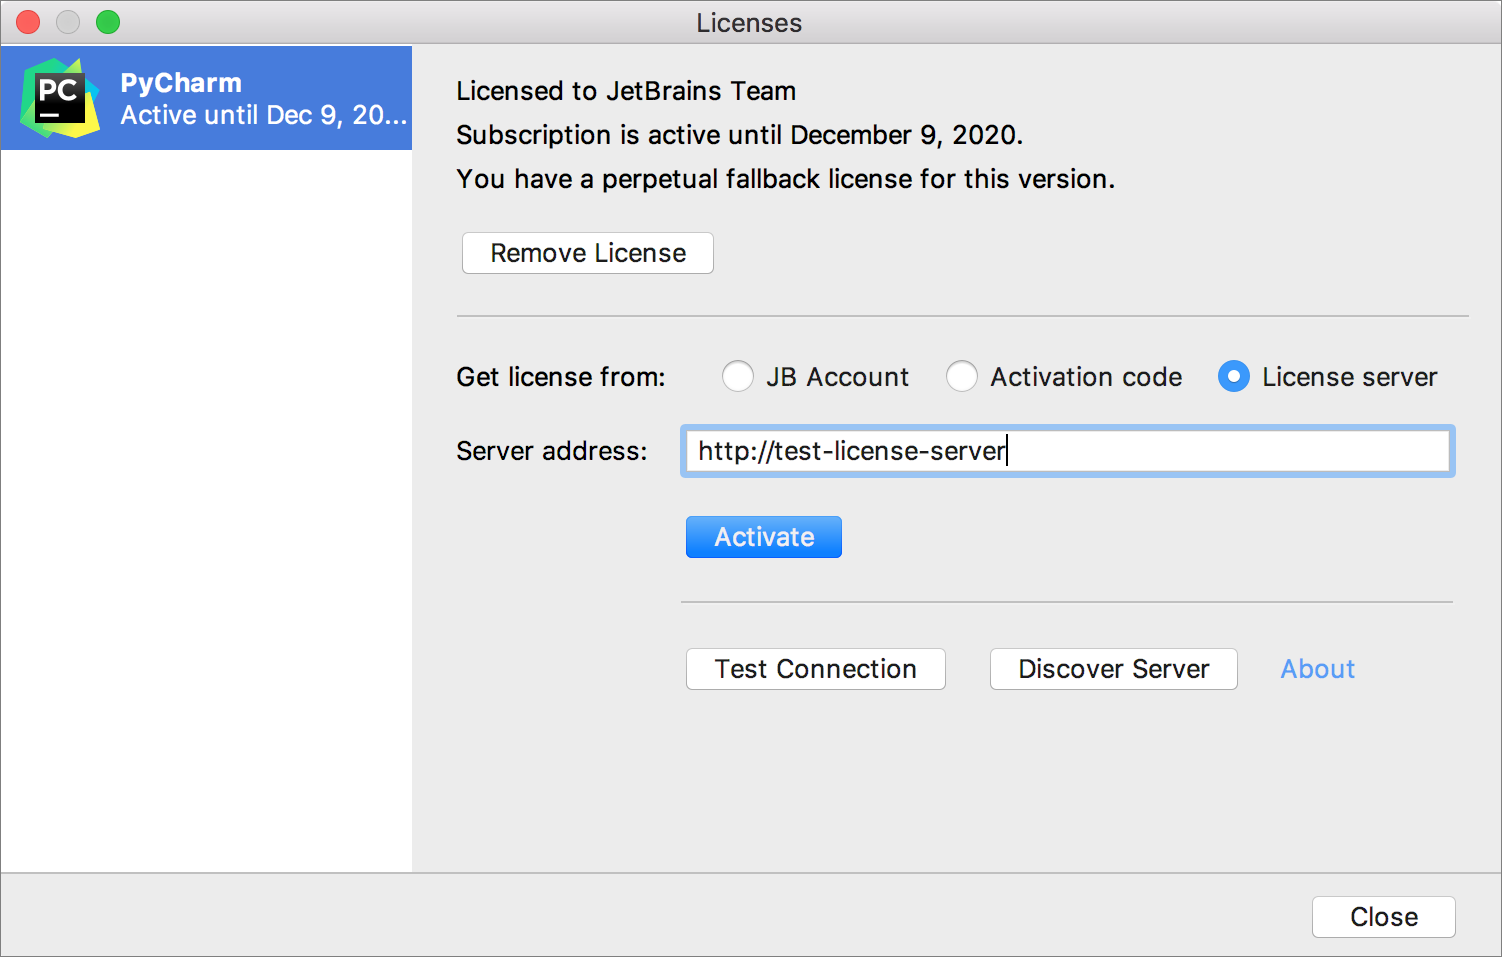The height and width of the screenshot is (957, 1502).
Task: Click the Active until Dec 9 subtitle
Action: (x=263, y=115)
